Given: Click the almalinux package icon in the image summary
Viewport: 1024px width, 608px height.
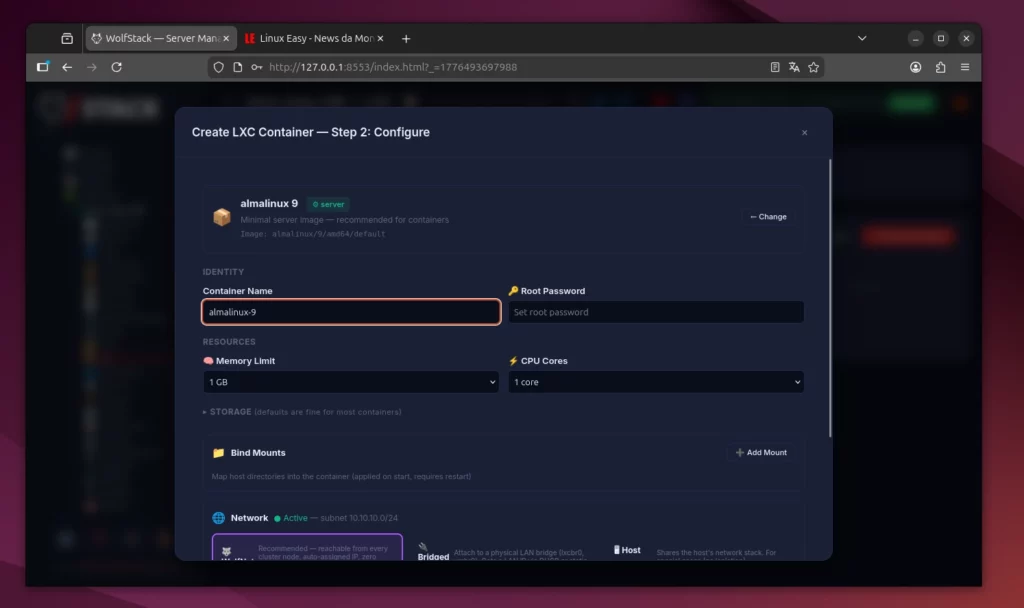Looking at the screenshot, I should point(222,216).
